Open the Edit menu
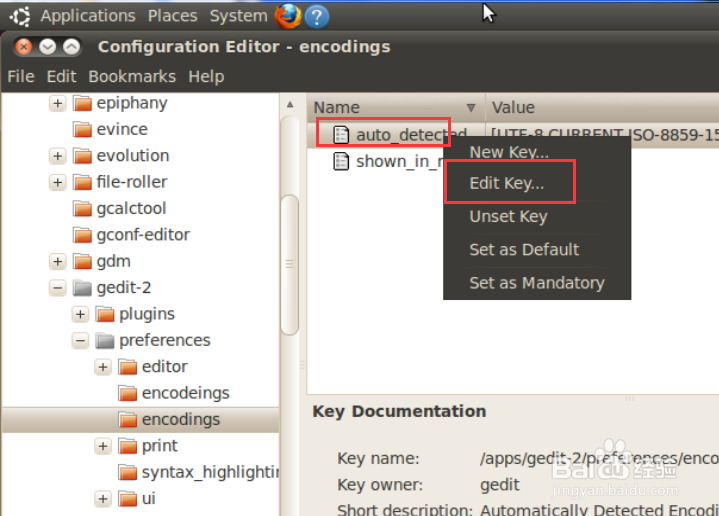 click(61, 76)
